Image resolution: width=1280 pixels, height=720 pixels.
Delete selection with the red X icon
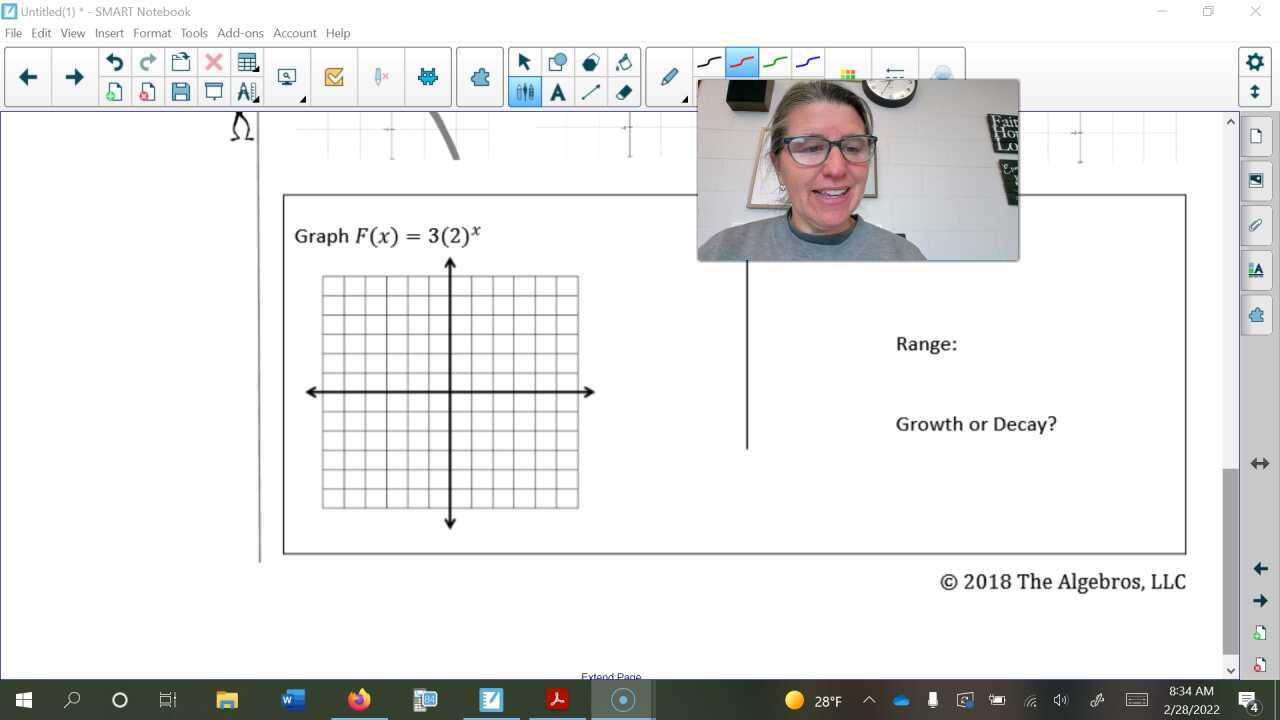[213, 63]
